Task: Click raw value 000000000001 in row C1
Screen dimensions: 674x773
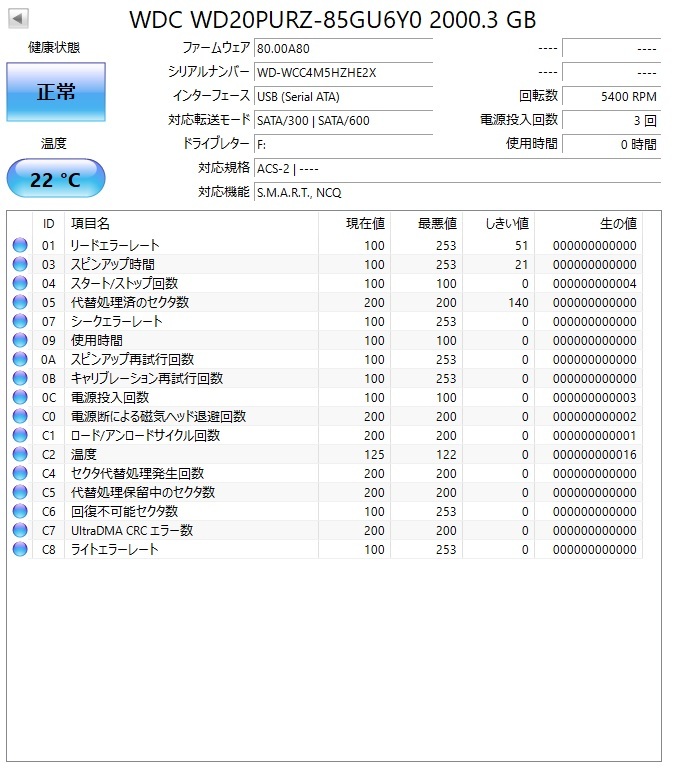Action: [595, 435]
